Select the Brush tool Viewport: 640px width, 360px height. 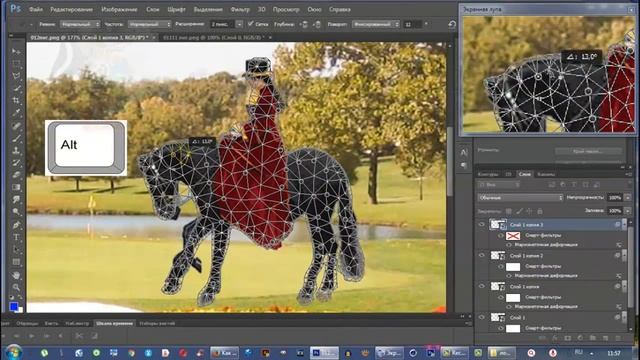[16, 138]
